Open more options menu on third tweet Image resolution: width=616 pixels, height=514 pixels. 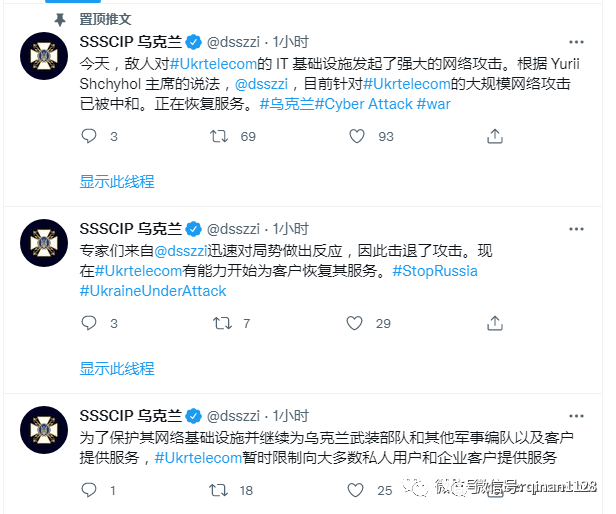576,416
